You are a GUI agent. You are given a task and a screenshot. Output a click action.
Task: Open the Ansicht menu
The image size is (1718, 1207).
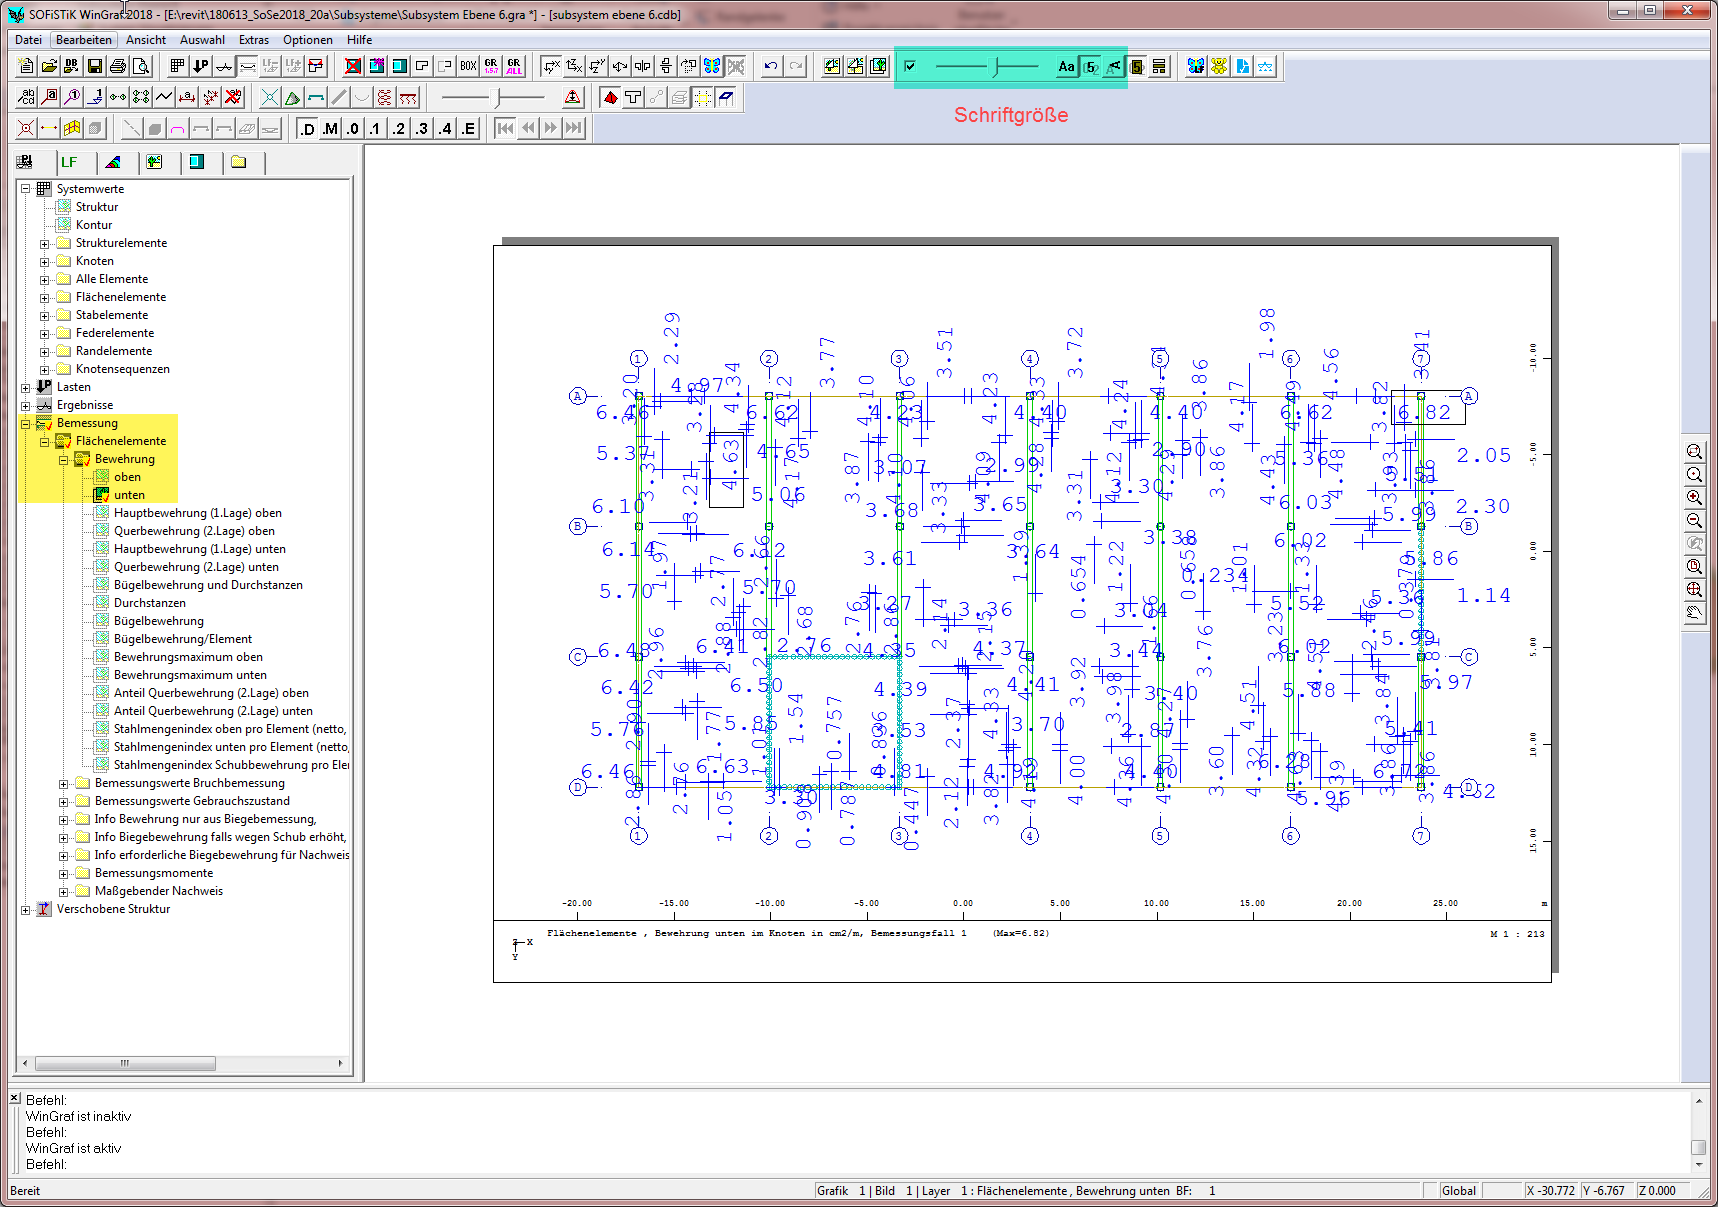[146, 40]
